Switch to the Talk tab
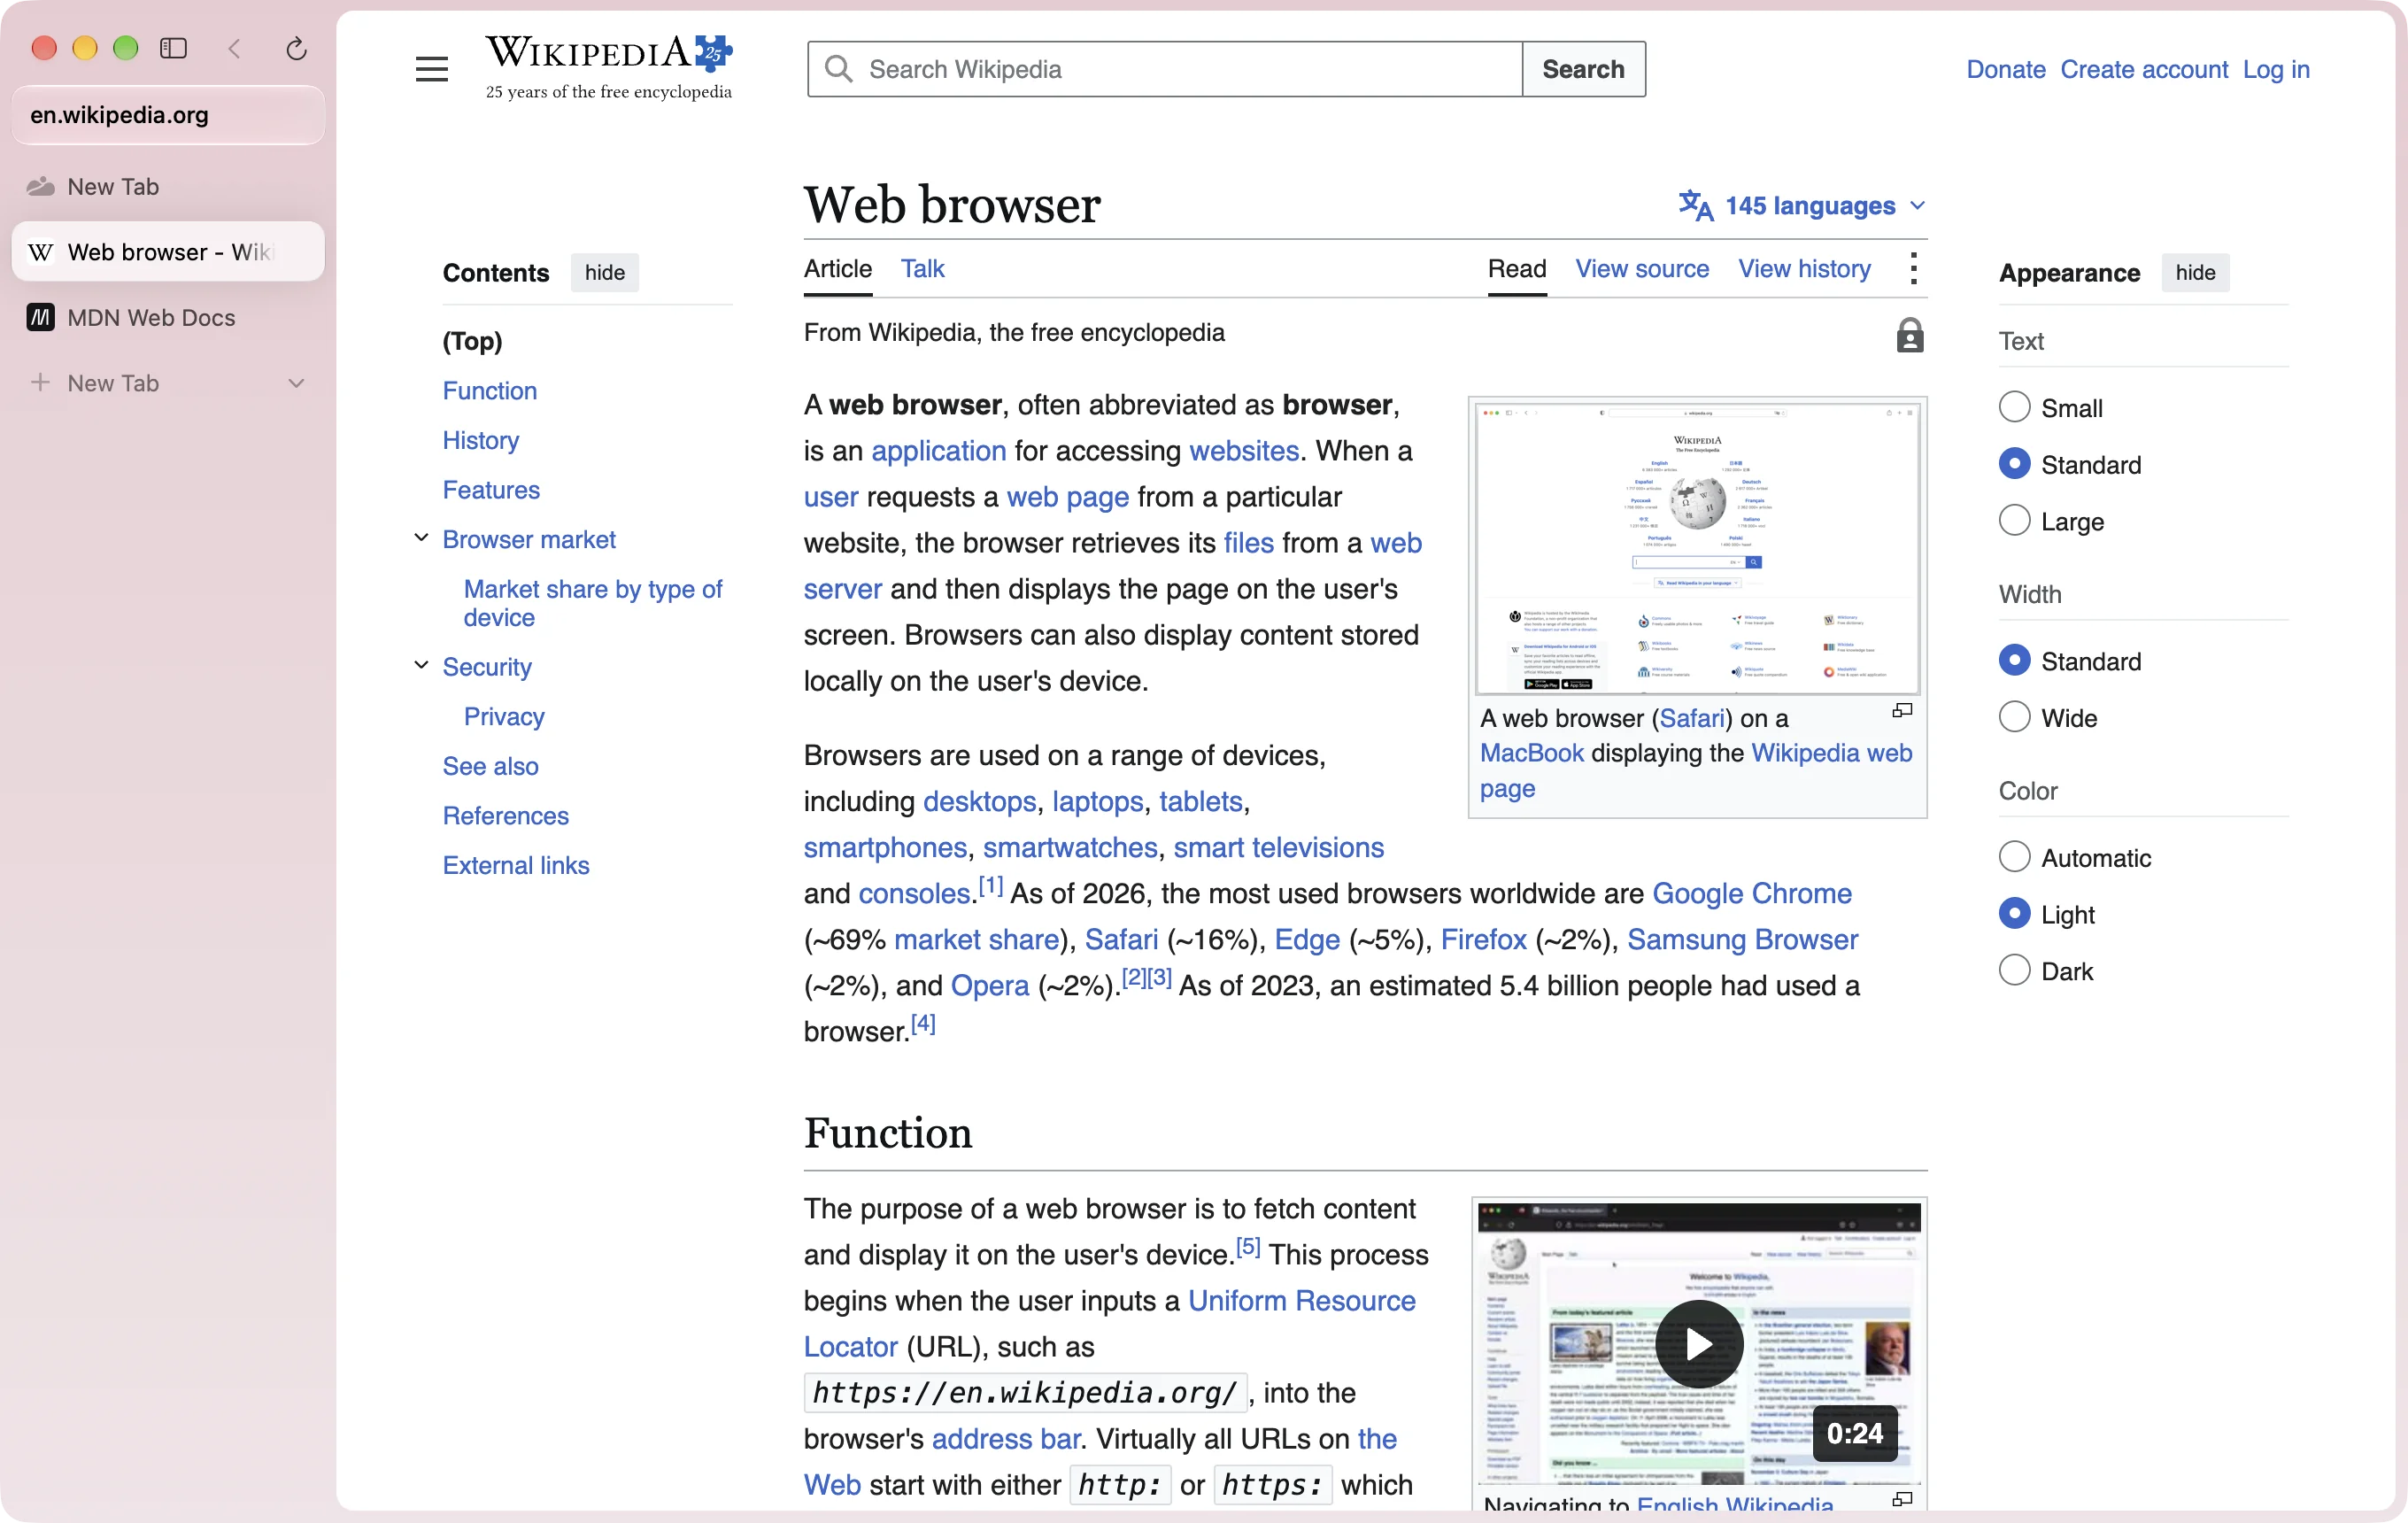2408x1523 pixels. click(x=922, y=268)
